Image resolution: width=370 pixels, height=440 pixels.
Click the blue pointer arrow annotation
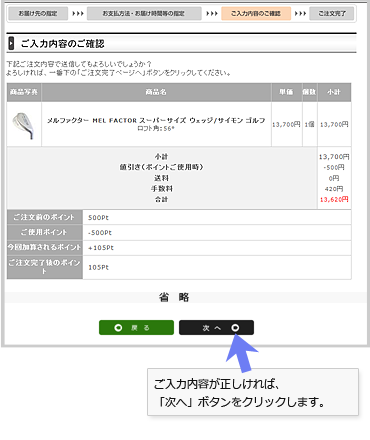[x=241, y=353]
